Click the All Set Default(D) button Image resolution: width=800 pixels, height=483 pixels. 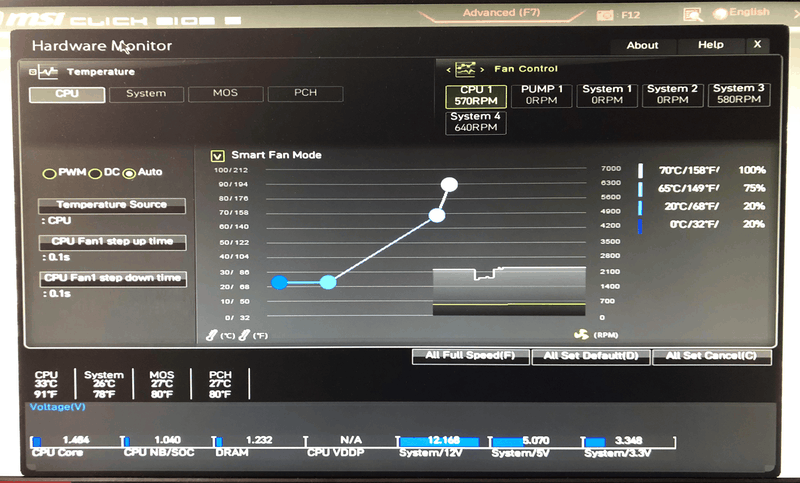click(x=591, y=357)
